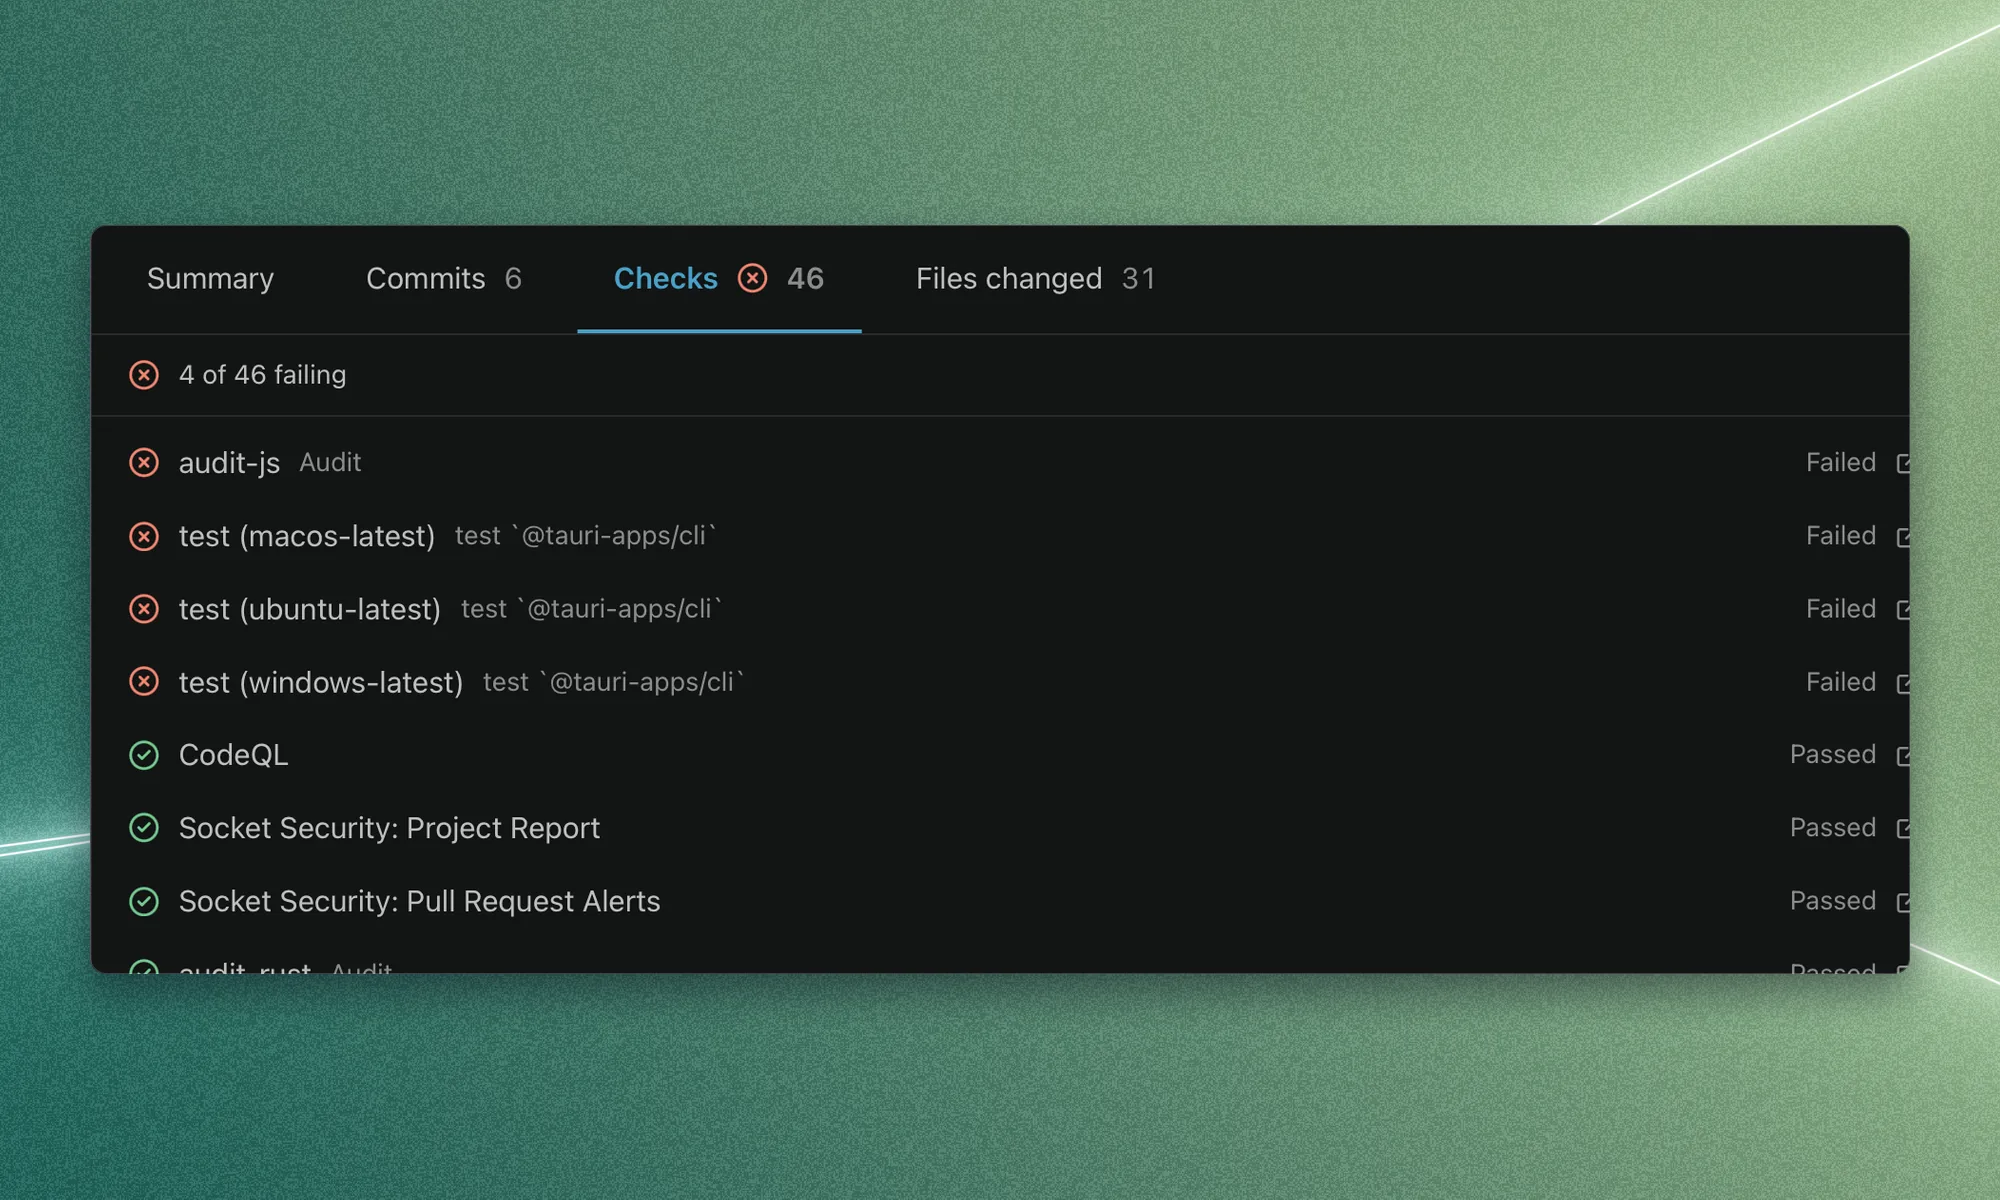Click the Passed status text for CodeQL
This screenshot has height=1200, width=2000.
coord(1833,754)
